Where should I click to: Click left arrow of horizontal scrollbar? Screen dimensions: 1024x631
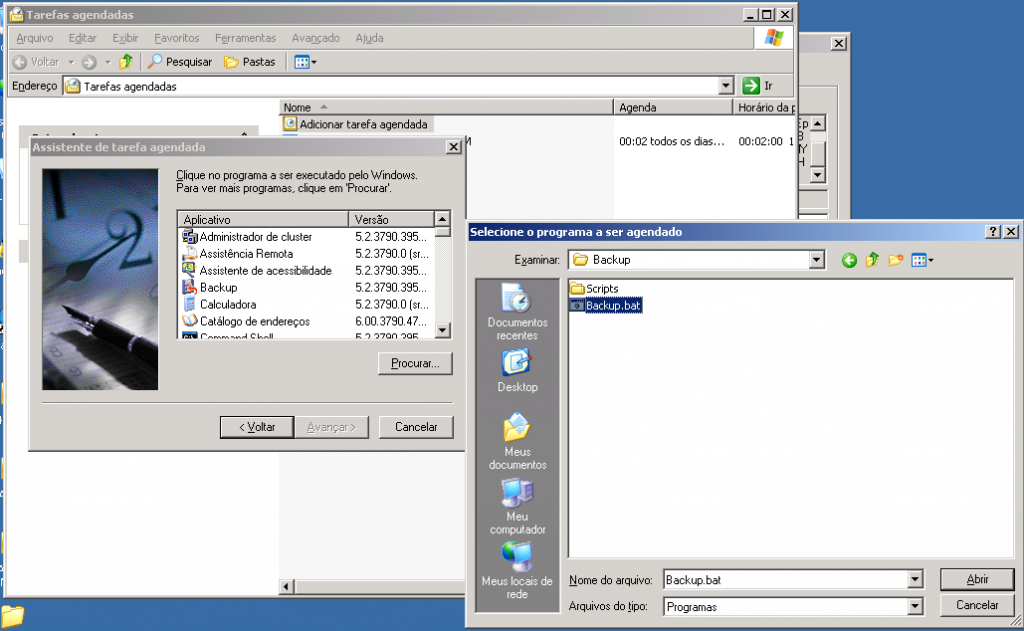286,587
